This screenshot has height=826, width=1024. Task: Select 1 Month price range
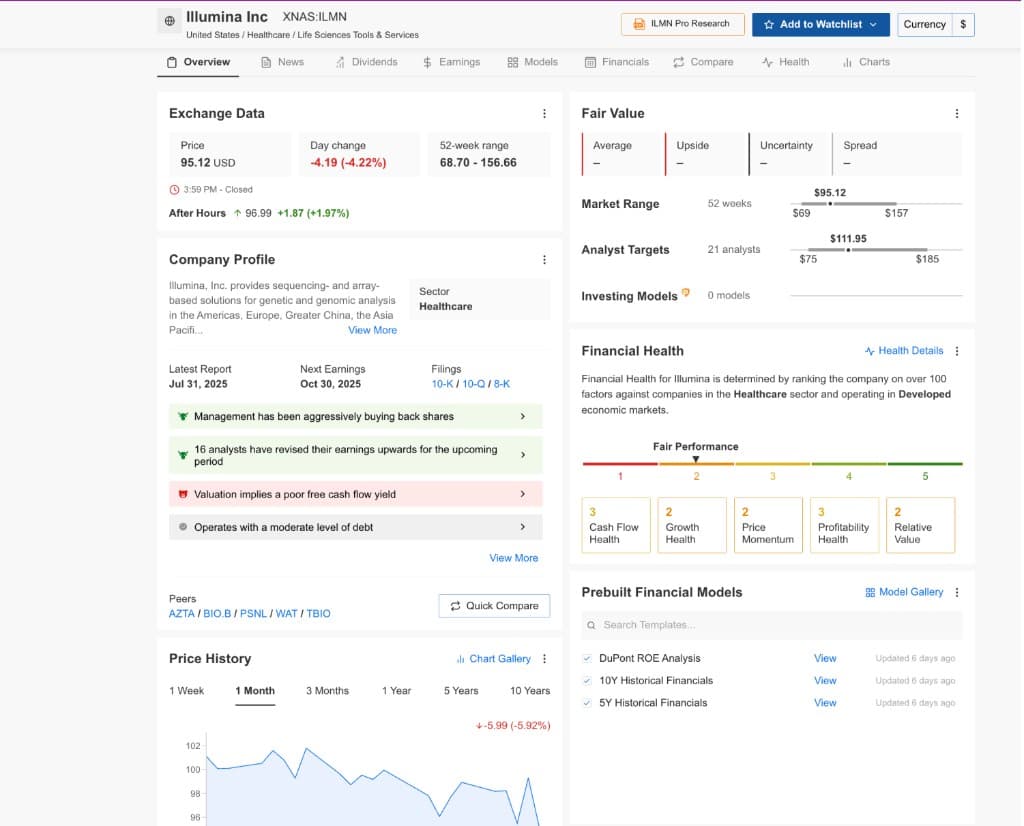click(x=255, y=691)
